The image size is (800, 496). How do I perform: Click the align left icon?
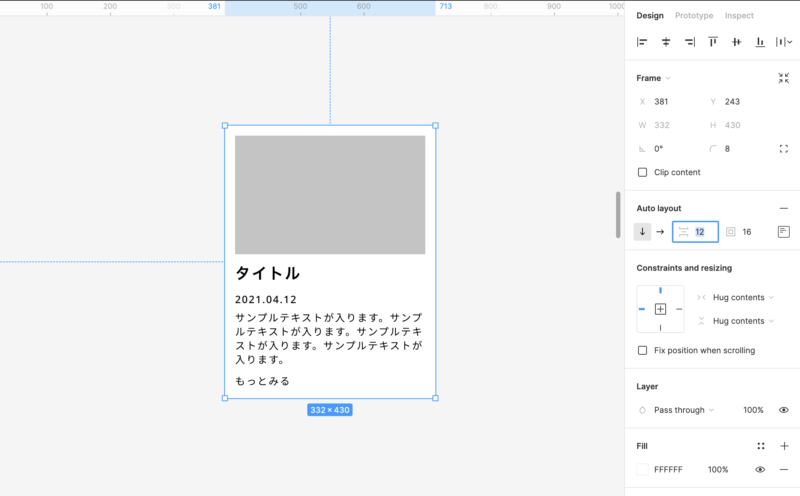(642, 42)
